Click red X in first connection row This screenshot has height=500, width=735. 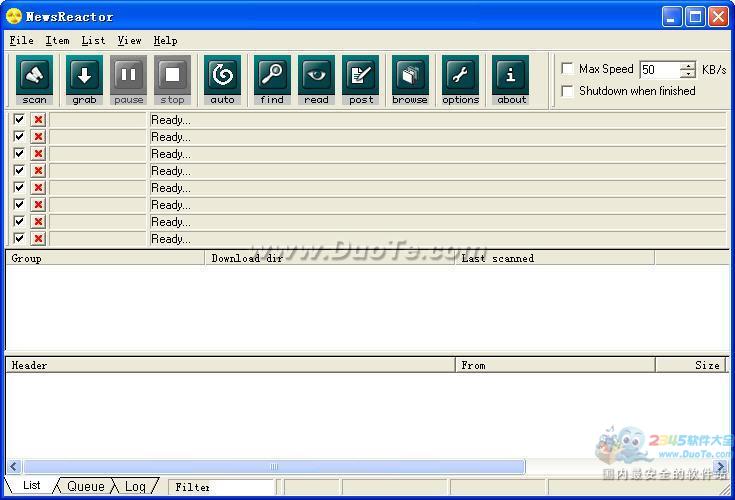[x=38, y=119]
